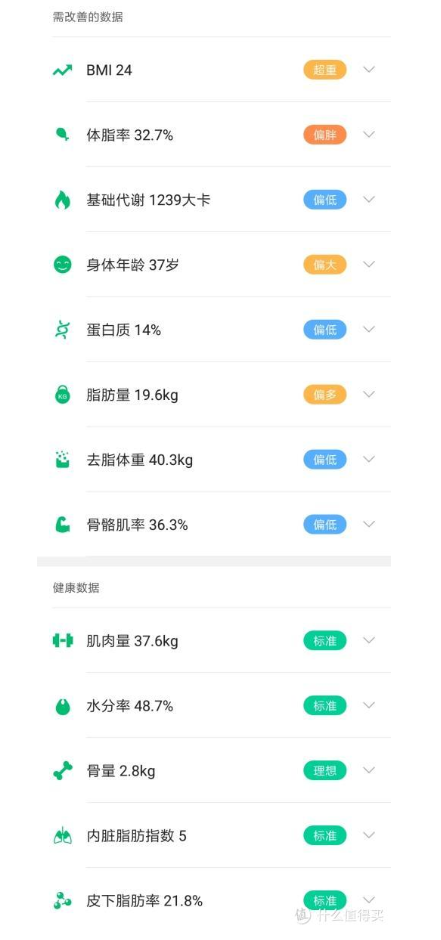This screenshot has height=940, width=441.
Task: Expand the 体脂率 32.7% details chevron
Action: [x=369, y=134]
